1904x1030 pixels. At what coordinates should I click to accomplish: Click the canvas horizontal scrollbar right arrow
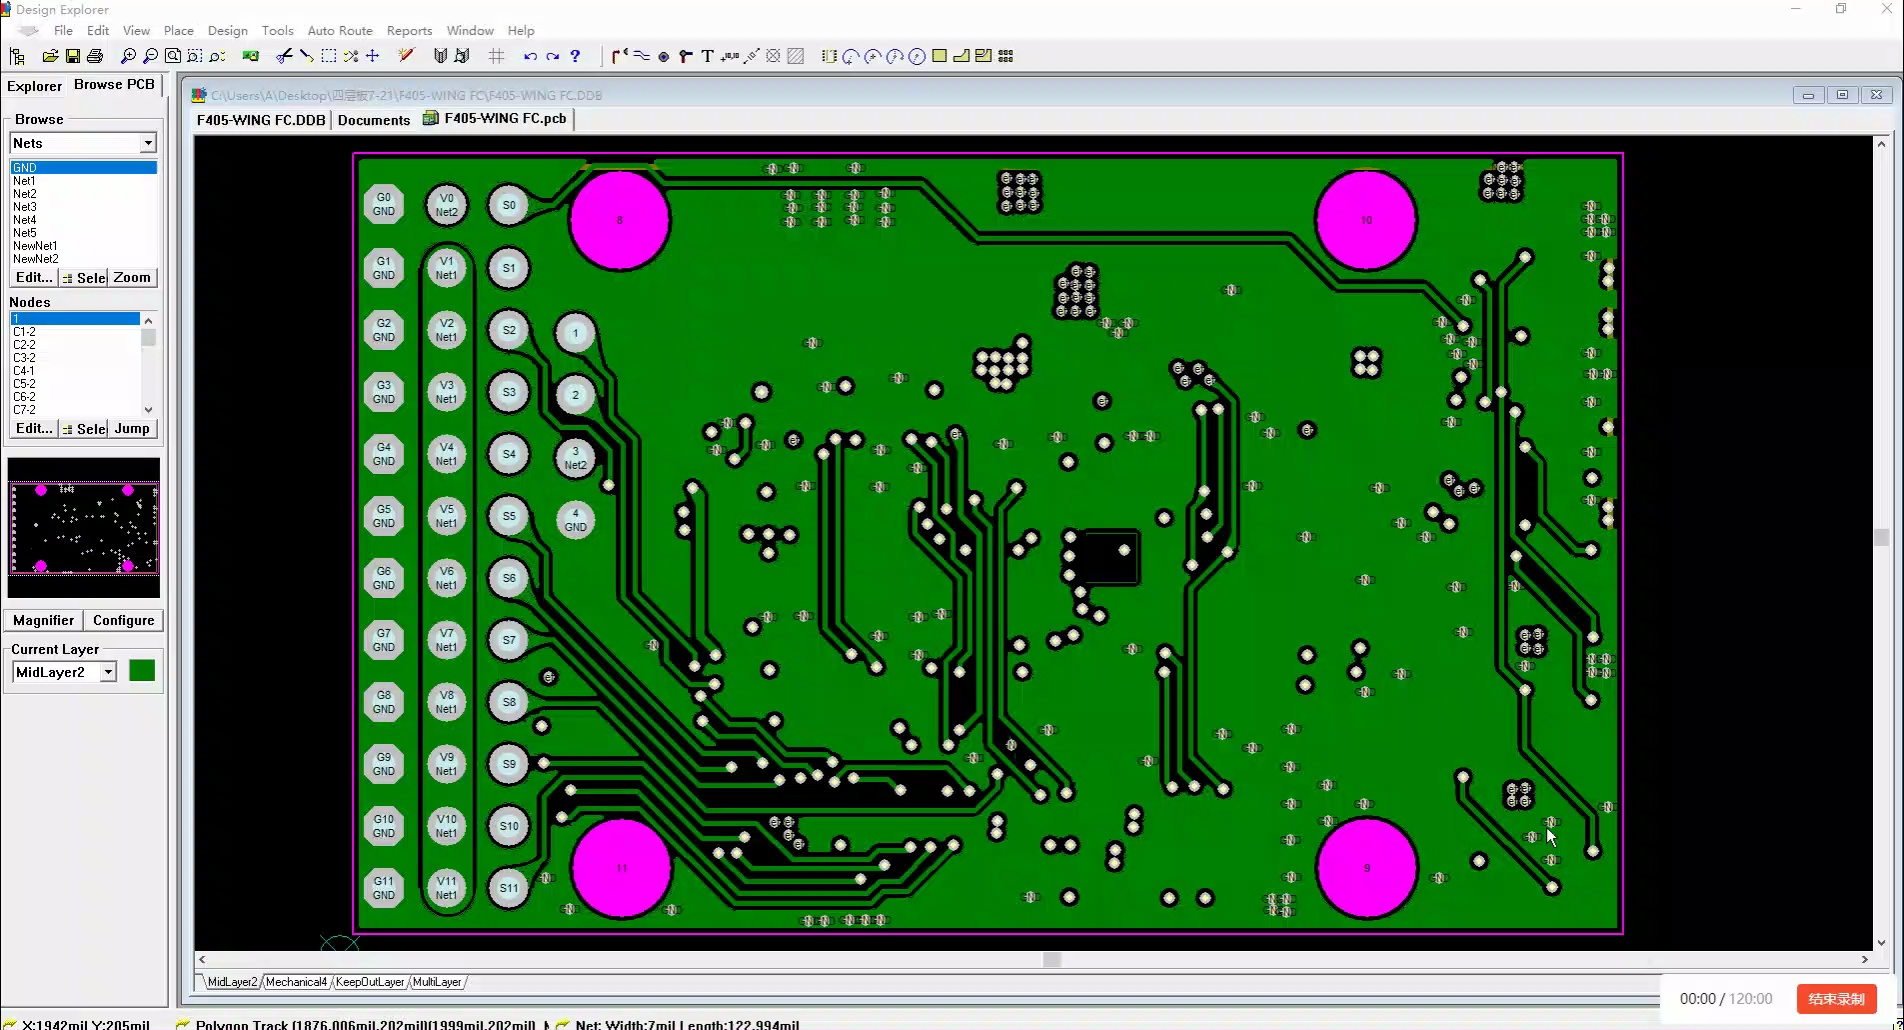click(x=1864, y=959)
